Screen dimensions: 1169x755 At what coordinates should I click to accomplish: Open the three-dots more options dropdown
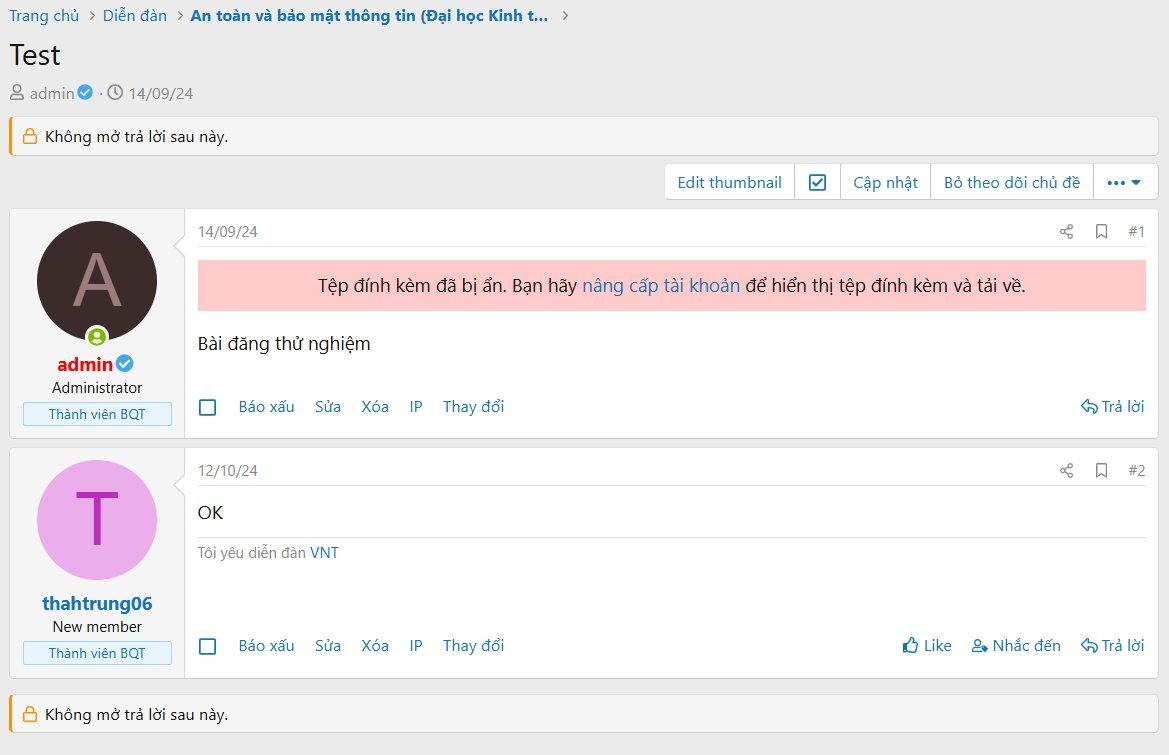click(x=1125, y=183)
